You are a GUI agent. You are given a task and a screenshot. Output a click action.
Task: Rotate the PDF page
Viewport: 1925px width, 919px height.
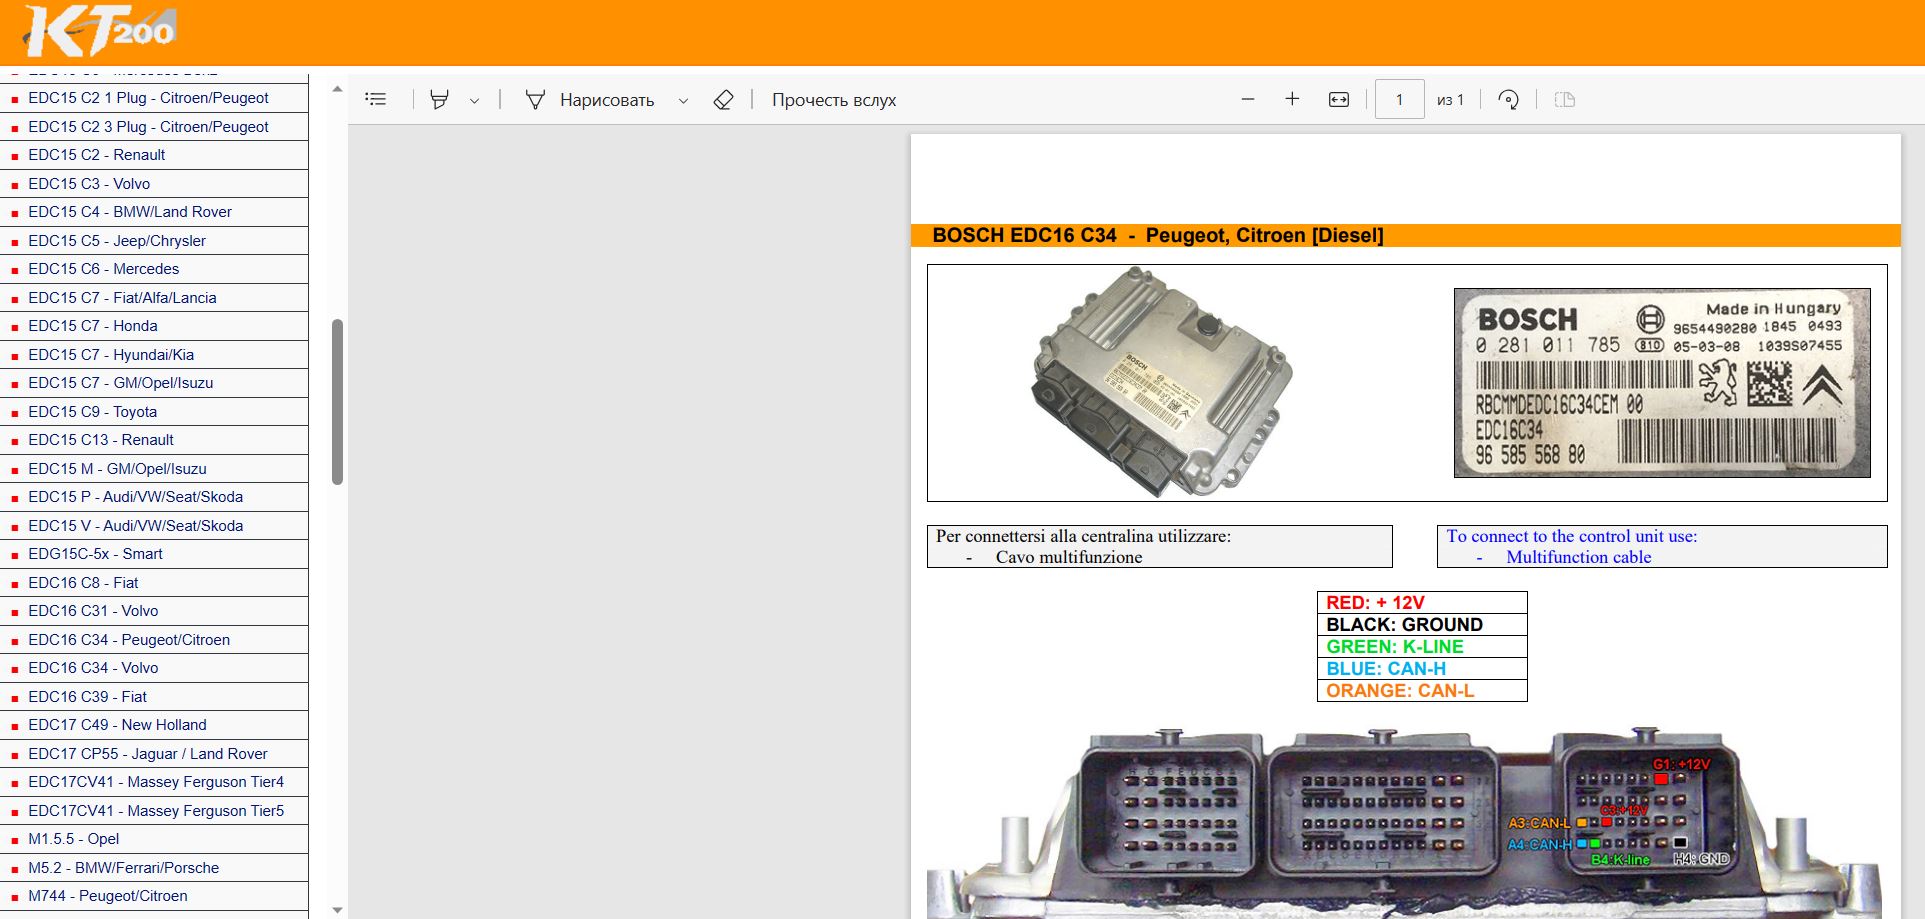(1508, 99)
